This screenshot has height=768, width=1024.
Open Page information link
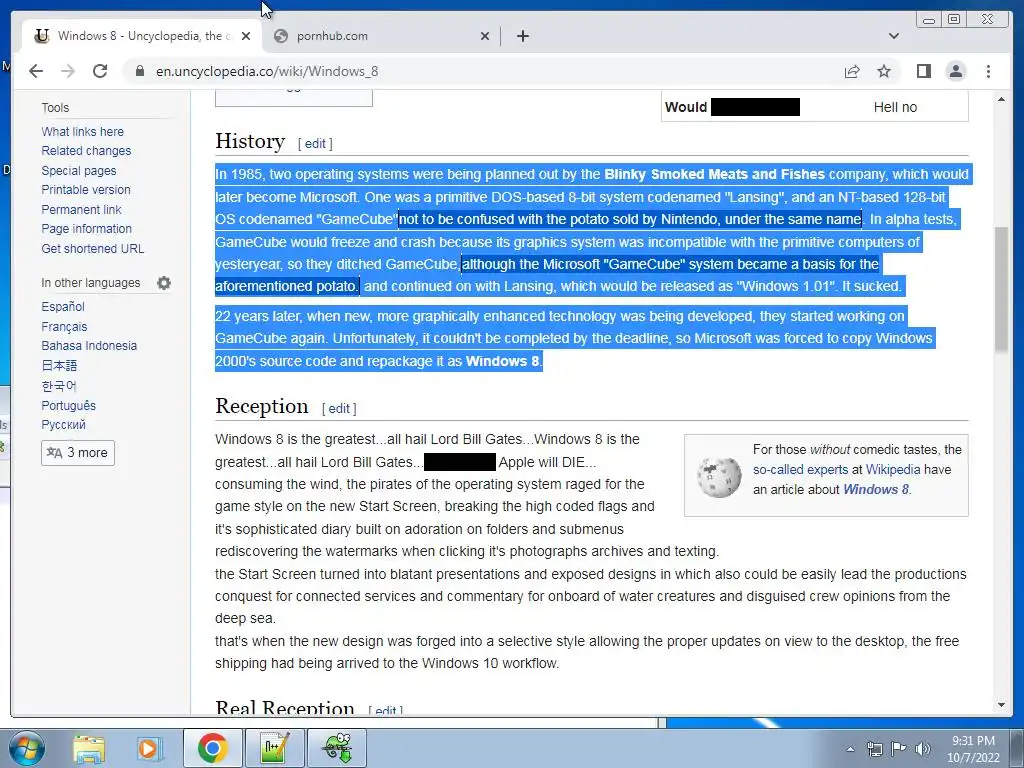click(x=86, y=229)
